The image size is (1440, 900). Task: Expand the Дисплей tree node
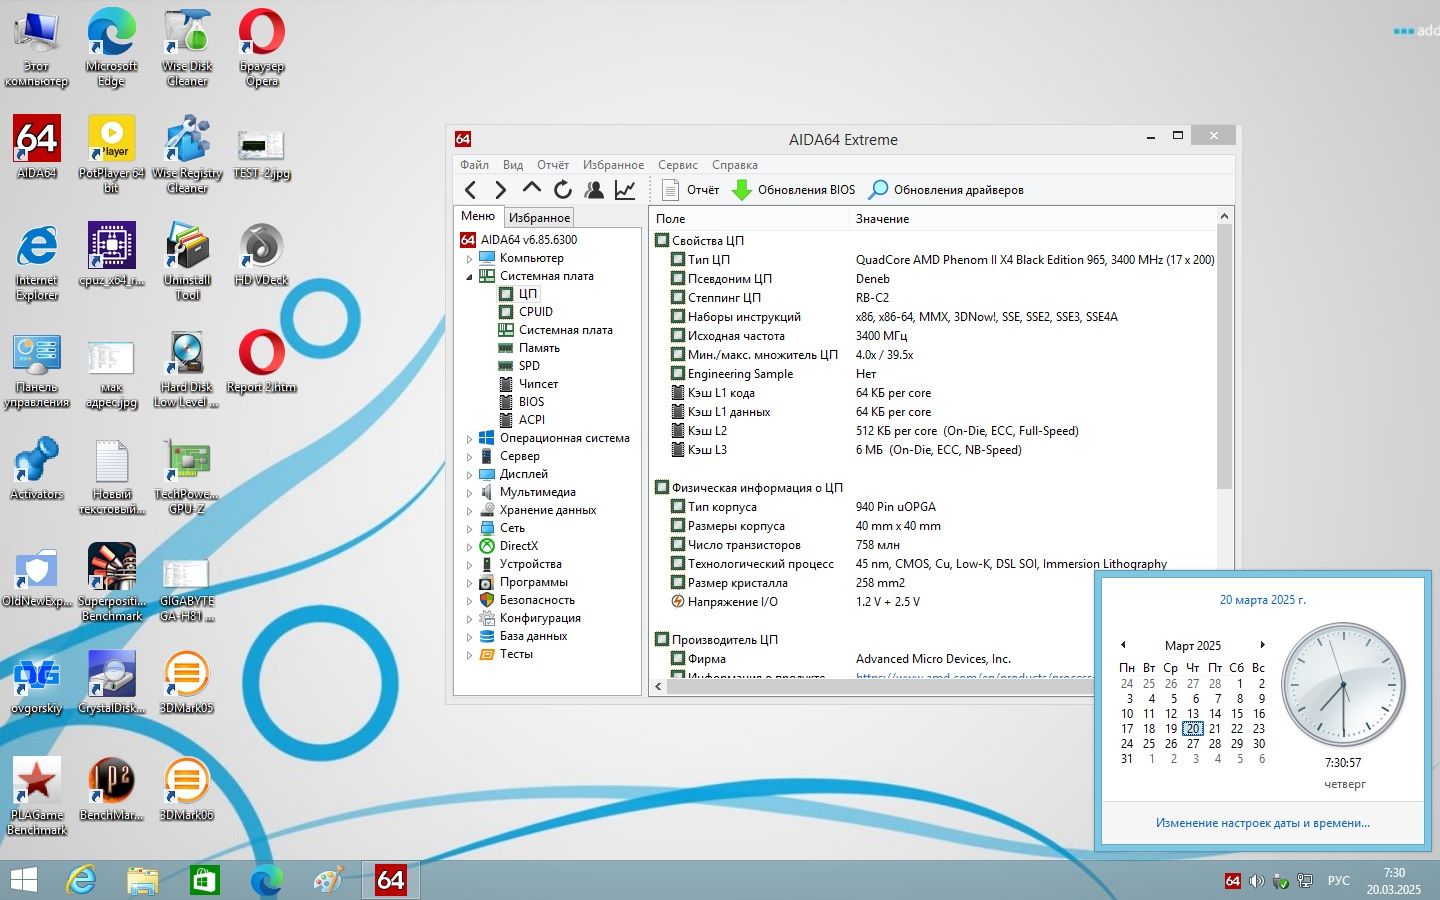[469, 475]
